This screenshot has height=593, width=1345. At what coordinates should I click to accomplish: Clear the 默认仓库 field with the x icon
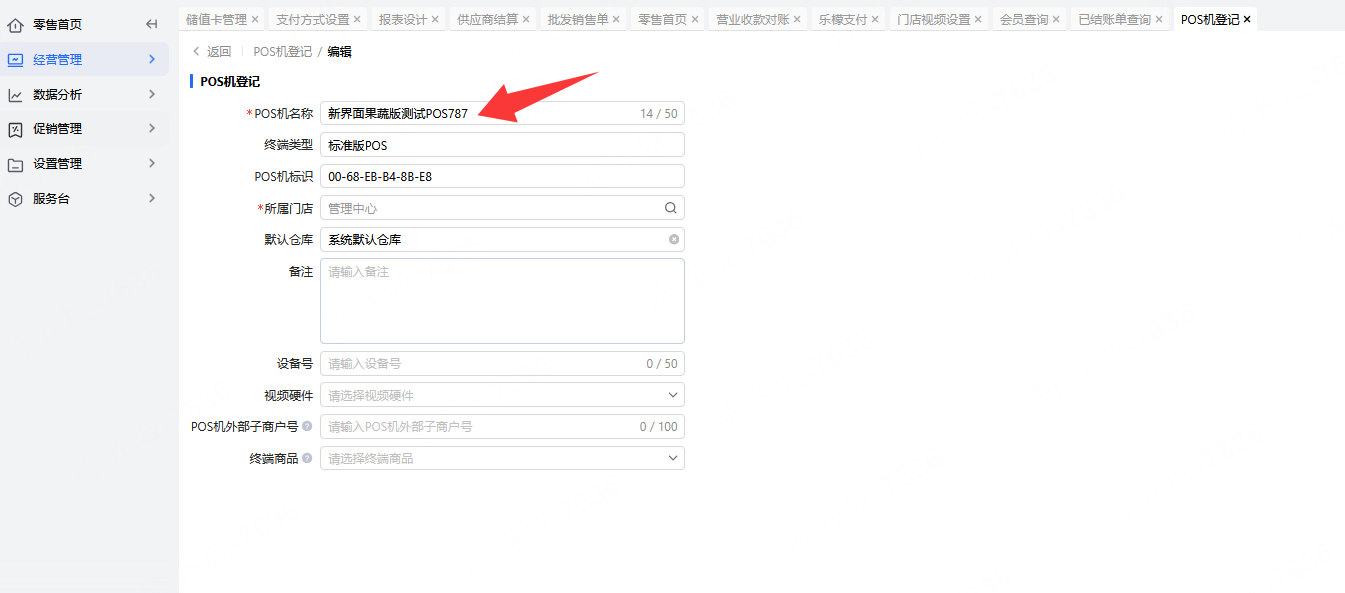point(674,239)
